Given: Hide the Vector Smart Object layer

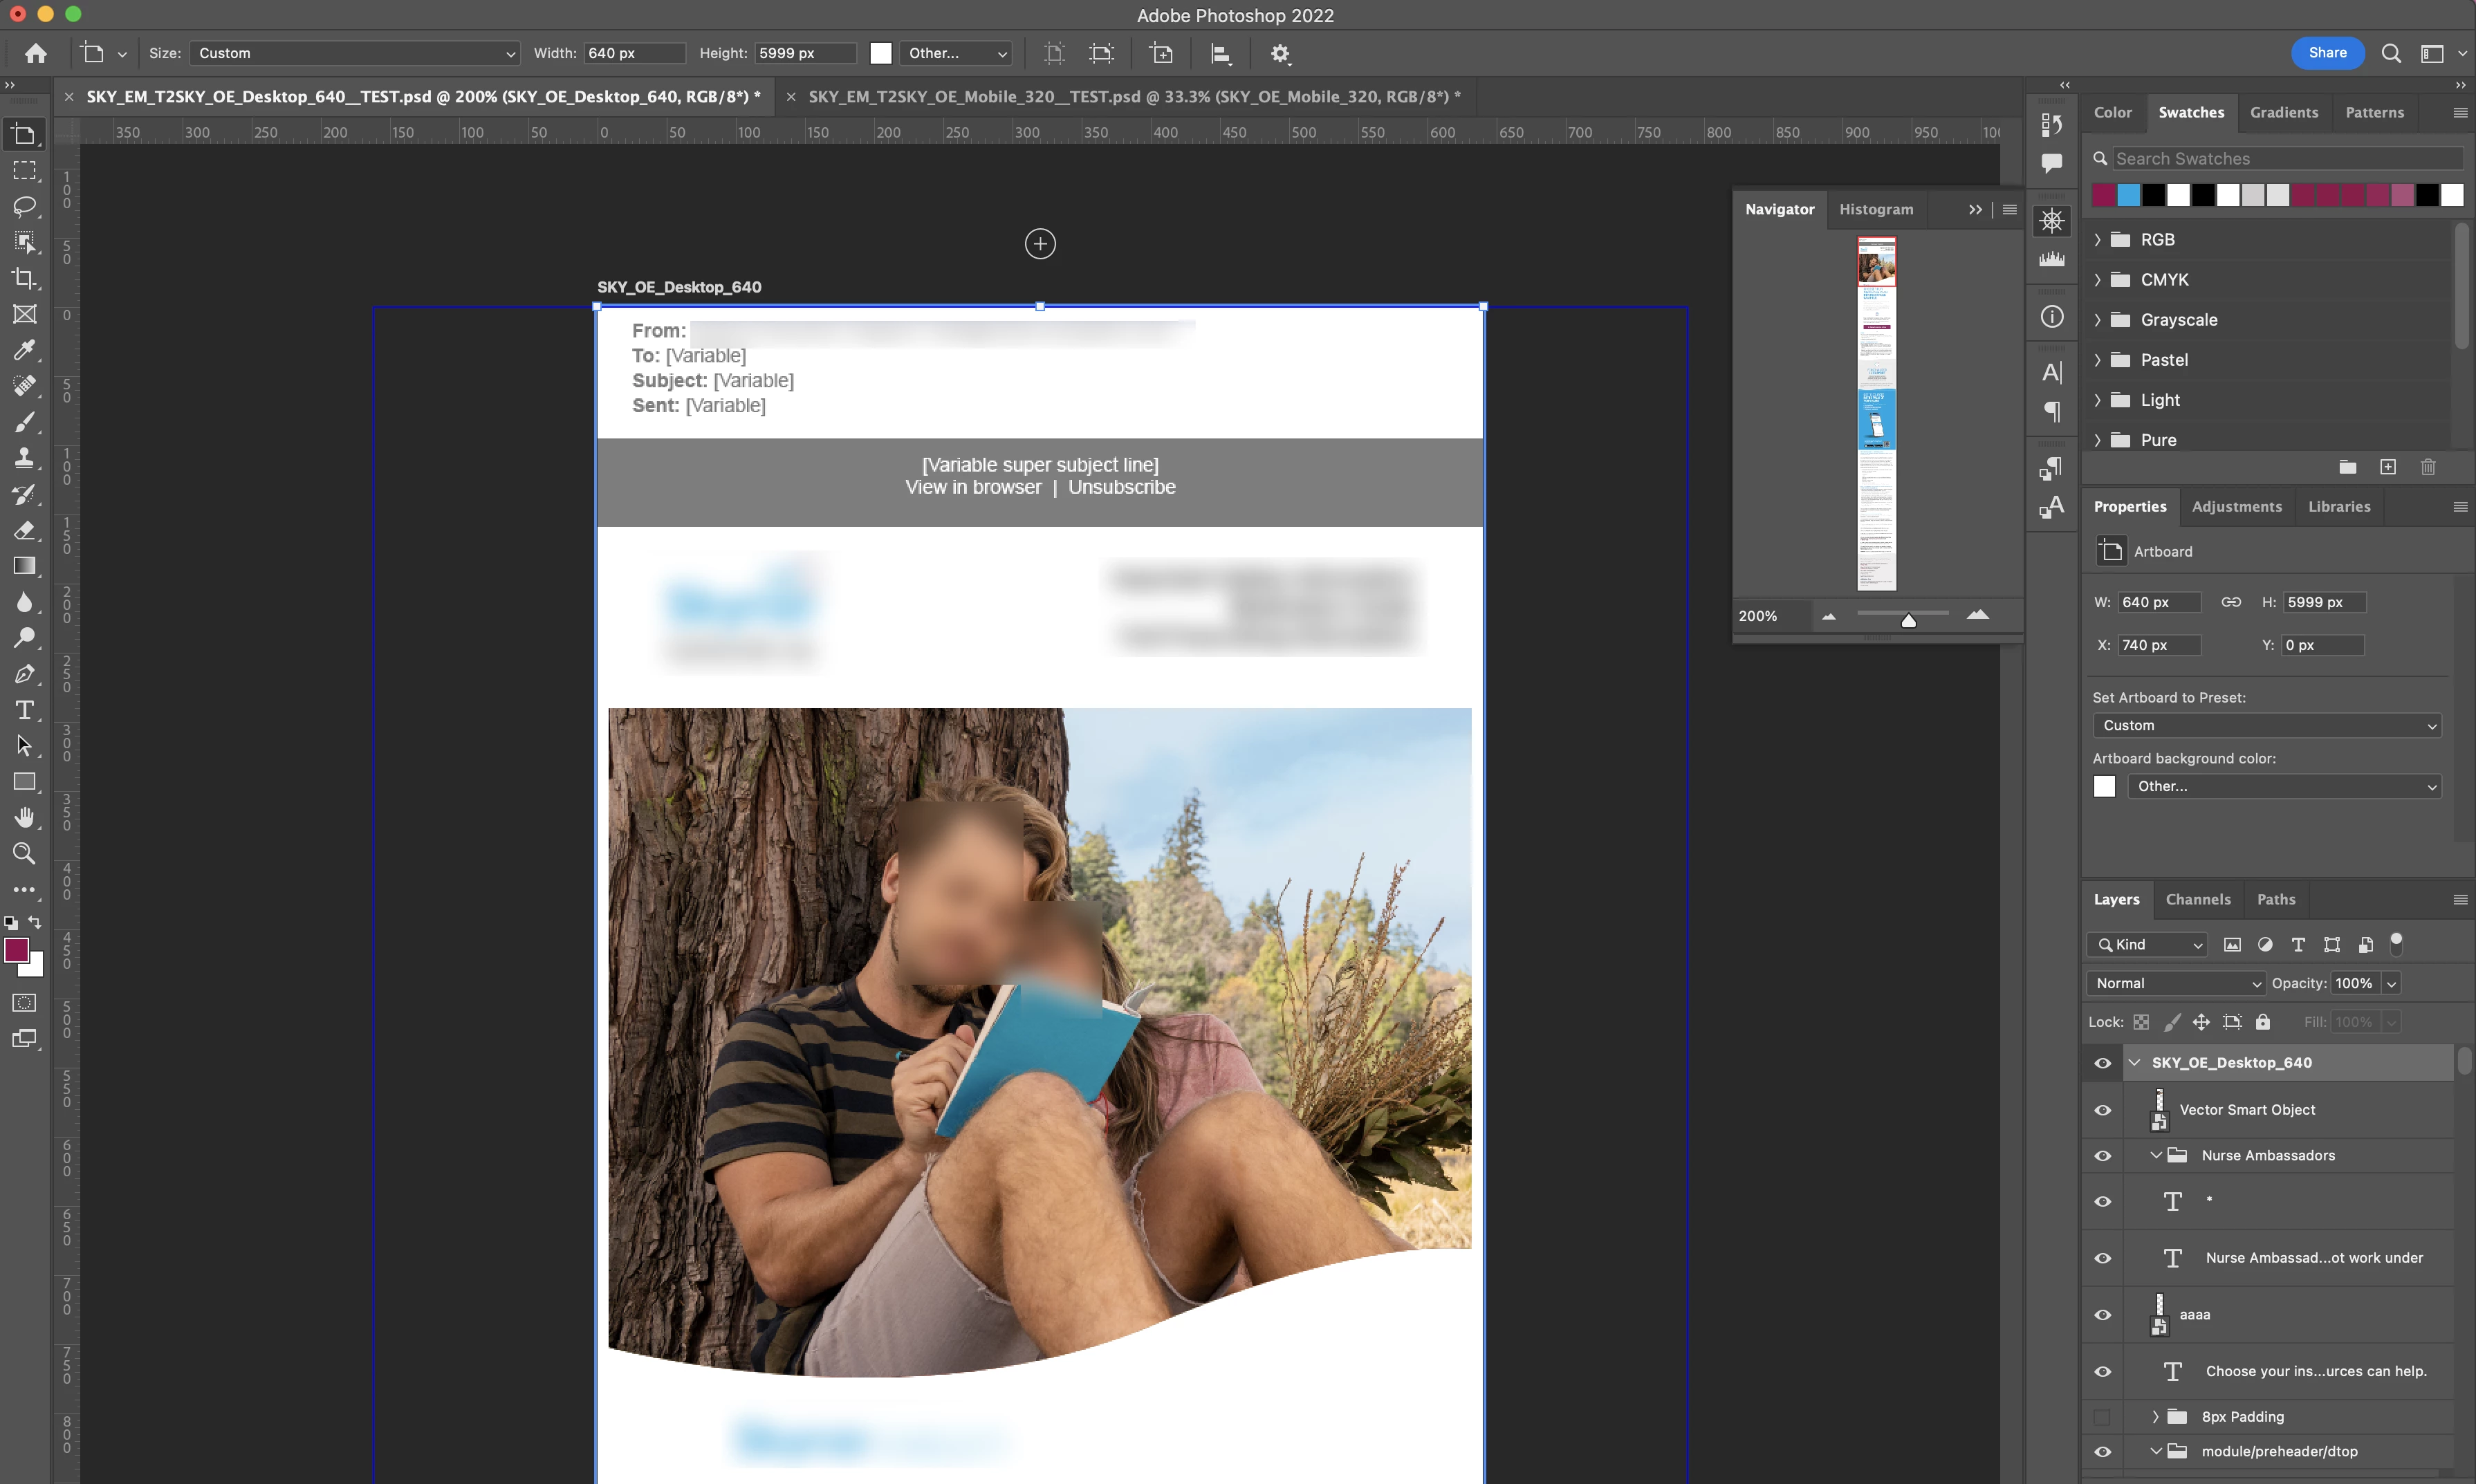Looking at the screenshot, I should [x=2102, y=1110].
